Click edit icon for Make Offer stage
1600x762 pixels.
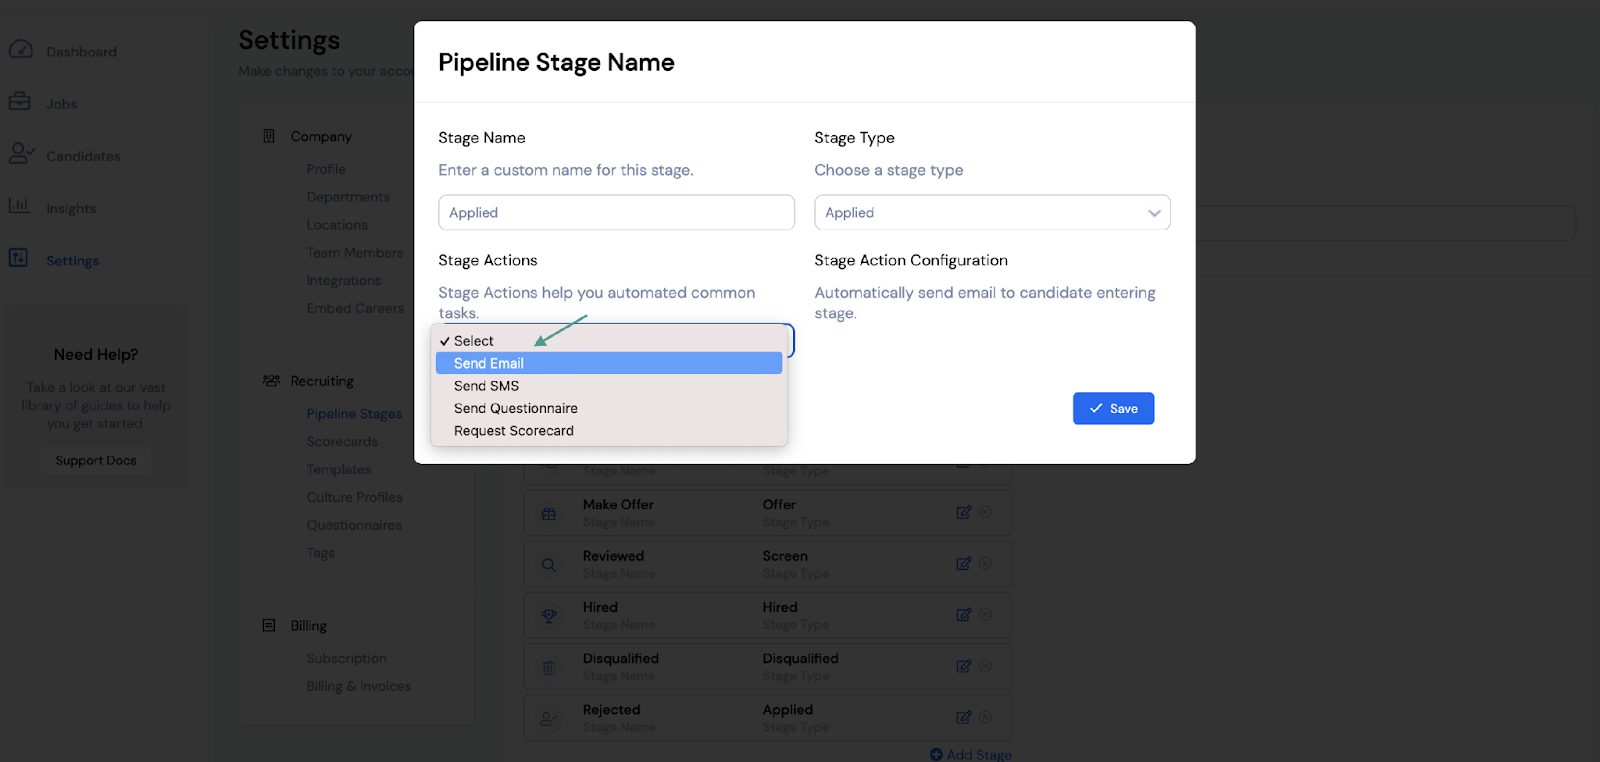tap(963, 512)
